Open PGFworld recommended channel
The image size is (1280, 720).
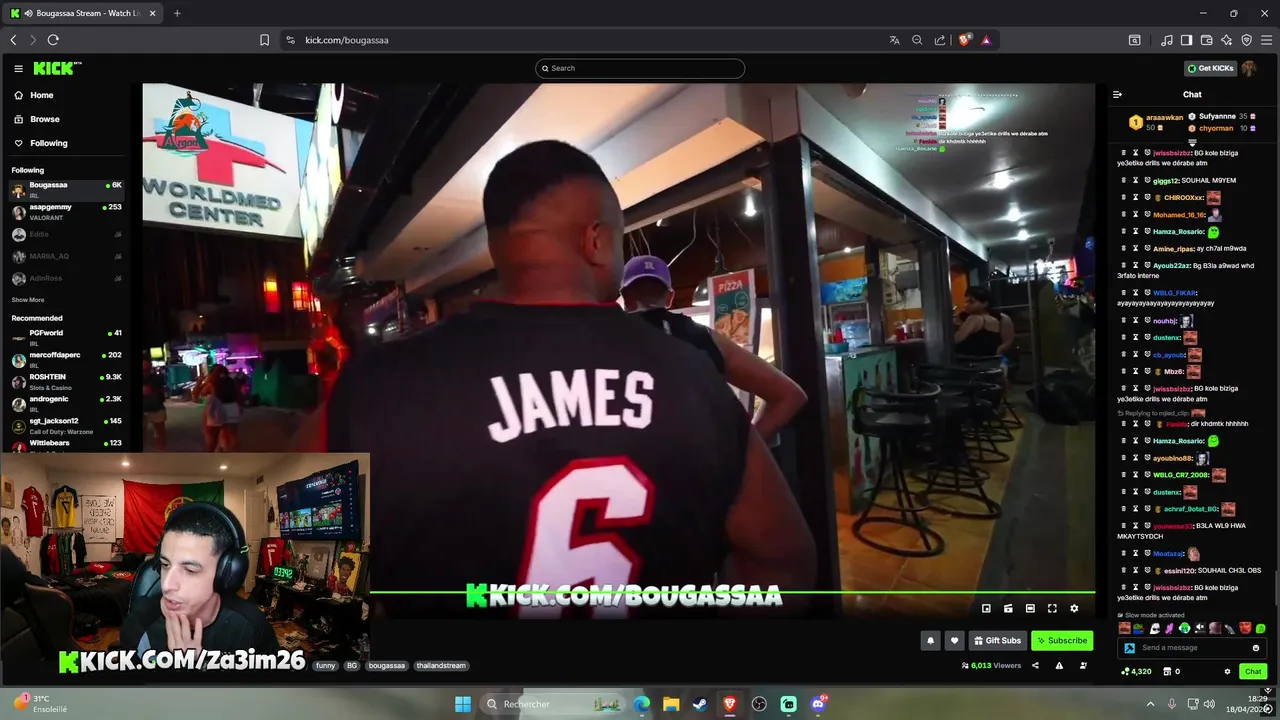click(66, 337)
